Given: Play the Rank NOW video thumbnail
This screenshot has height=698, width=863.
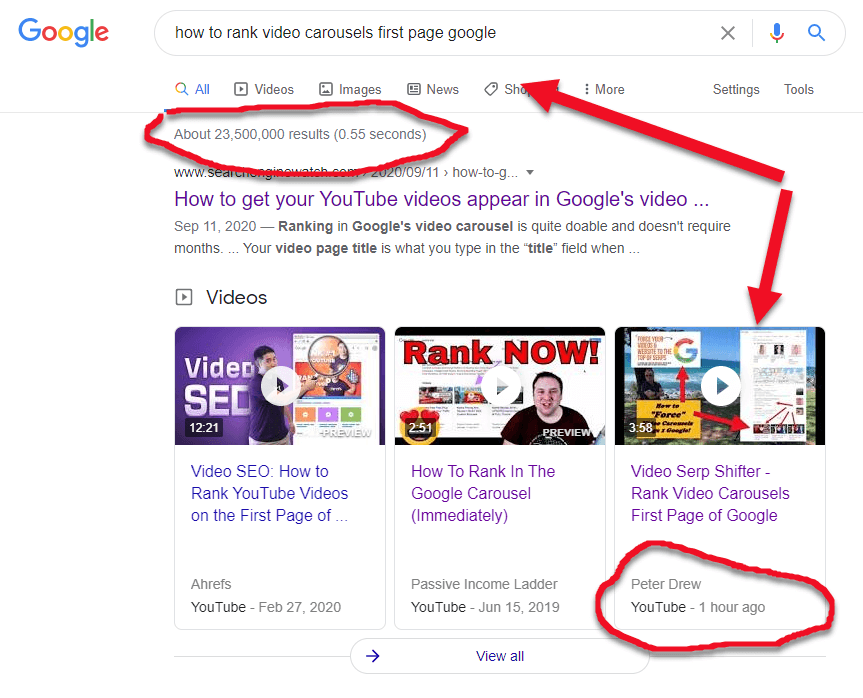Looking at the screenshot, I should tap(500, 386).
